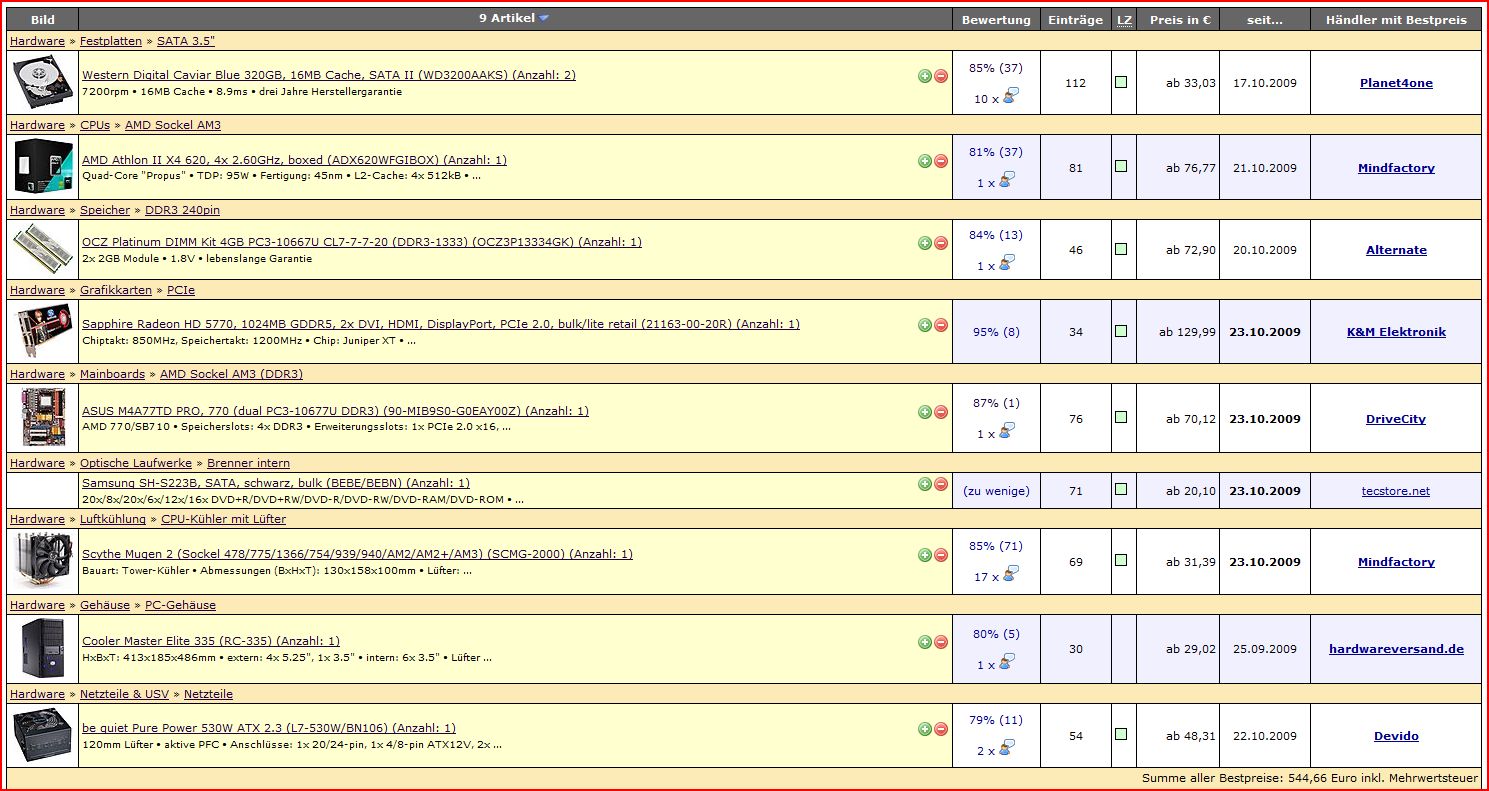This screenshot has width=1489, height=791.
Task: Remove one OCZ Platinum DIMM Kit
Action: tap(941, 243)
